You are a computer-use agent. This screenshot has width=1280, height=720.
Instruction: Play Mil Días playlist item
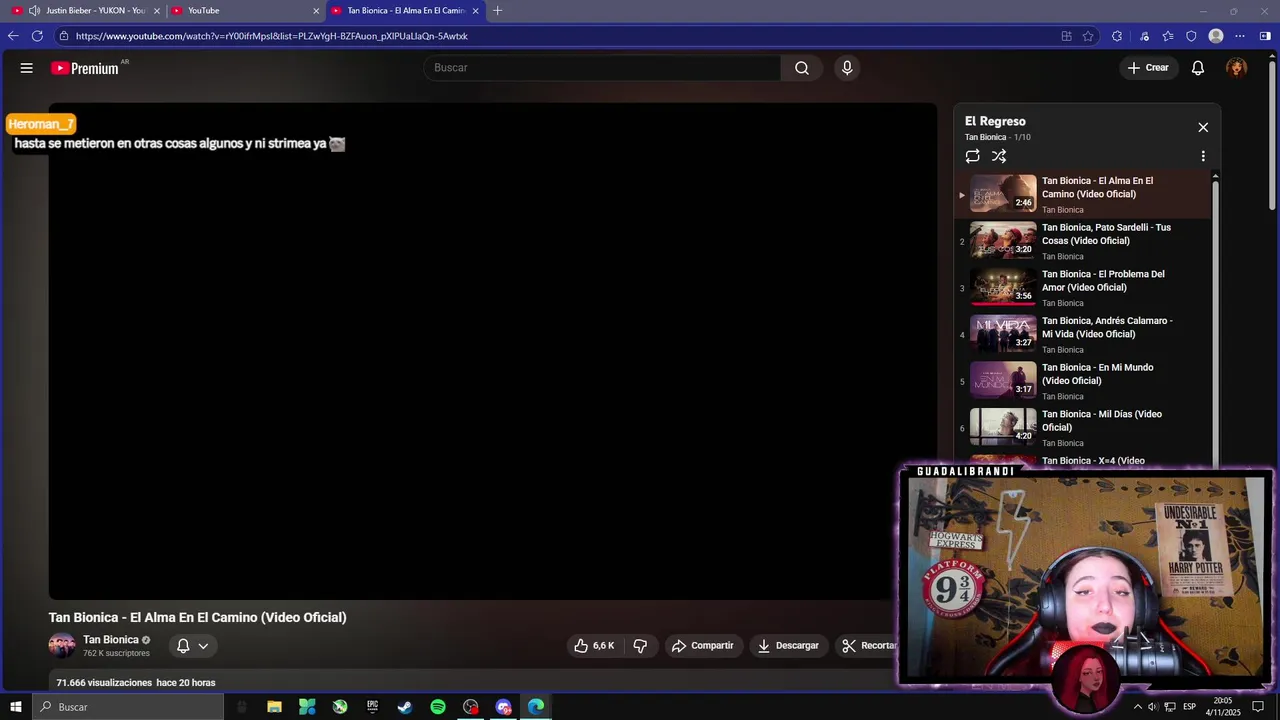(x=1084, y=428)
